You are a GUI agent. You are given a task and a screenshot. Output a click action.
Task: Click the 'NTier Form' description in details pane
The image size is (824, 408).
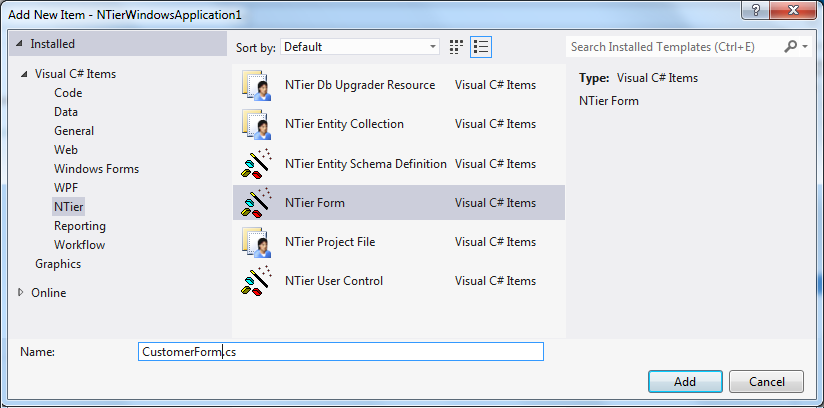[x=609, y=101]
